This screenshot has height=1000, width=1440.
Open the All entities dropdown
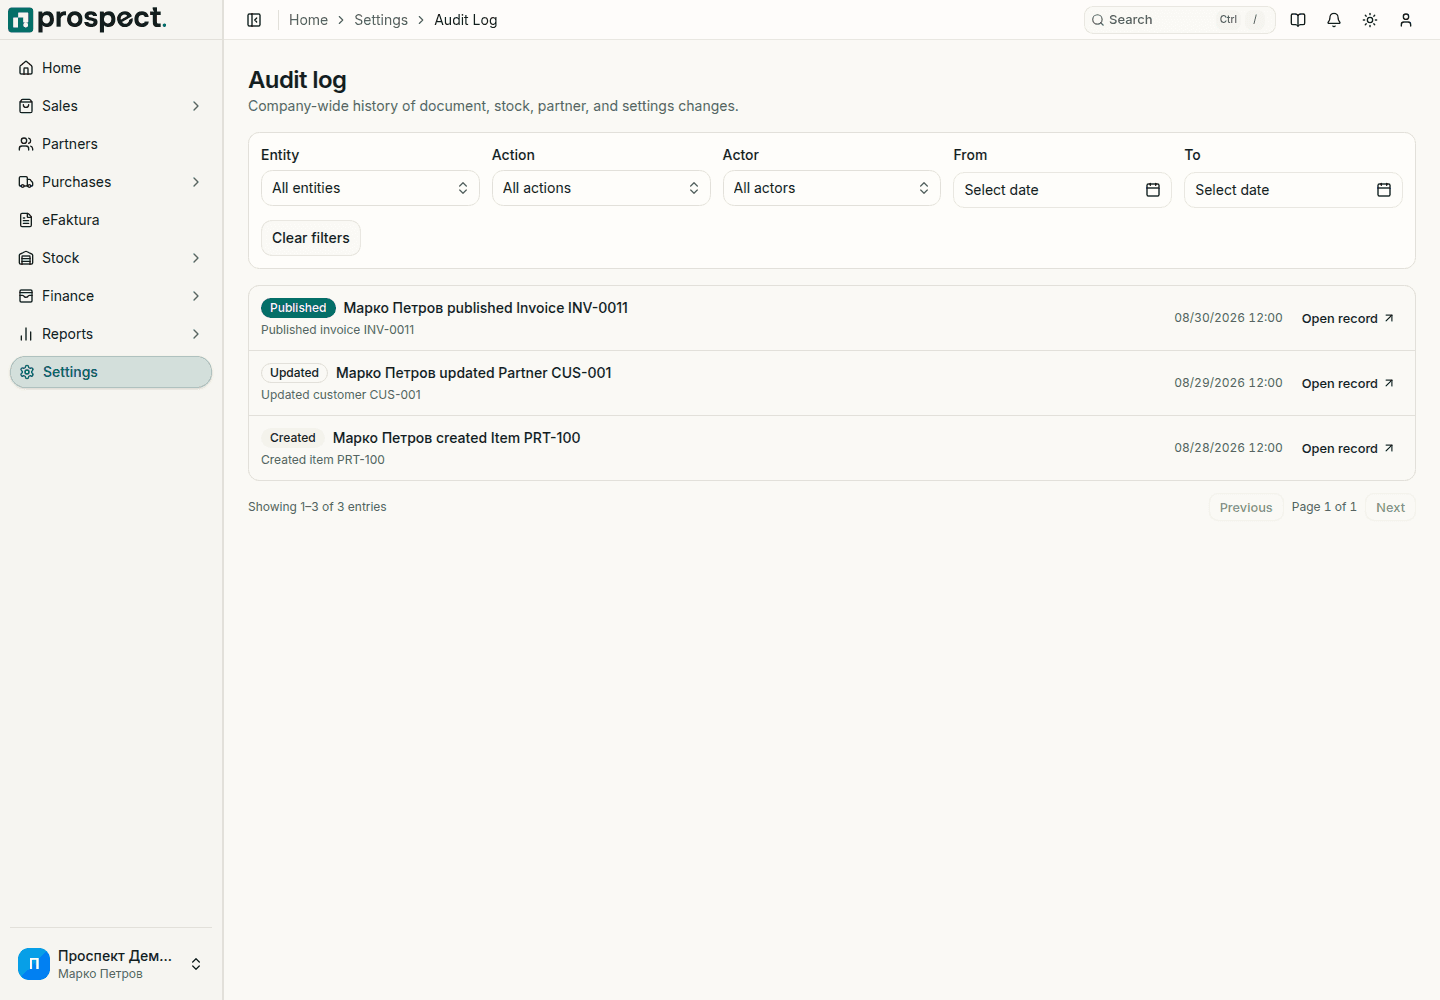370,188
